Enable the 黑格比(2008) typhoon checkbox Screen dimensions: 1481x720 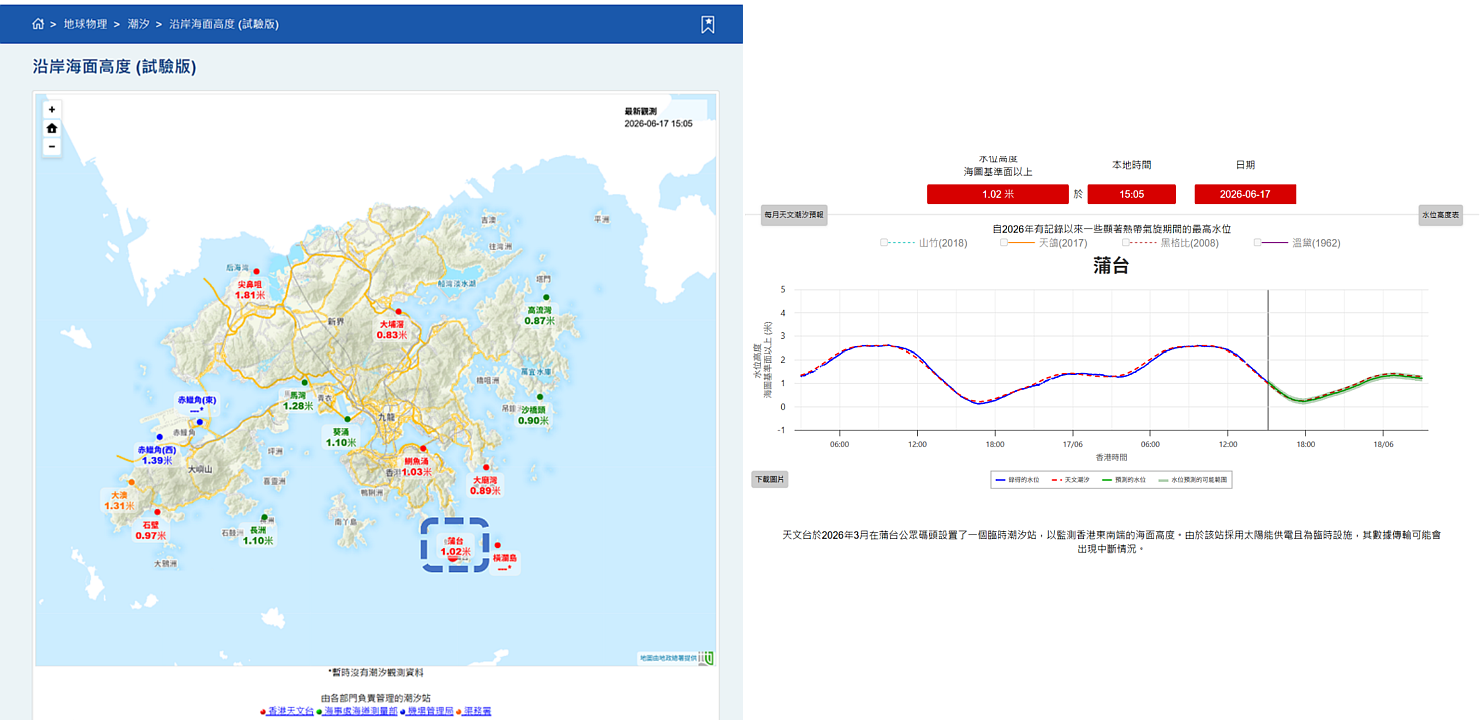click(x=1126, y=242)
